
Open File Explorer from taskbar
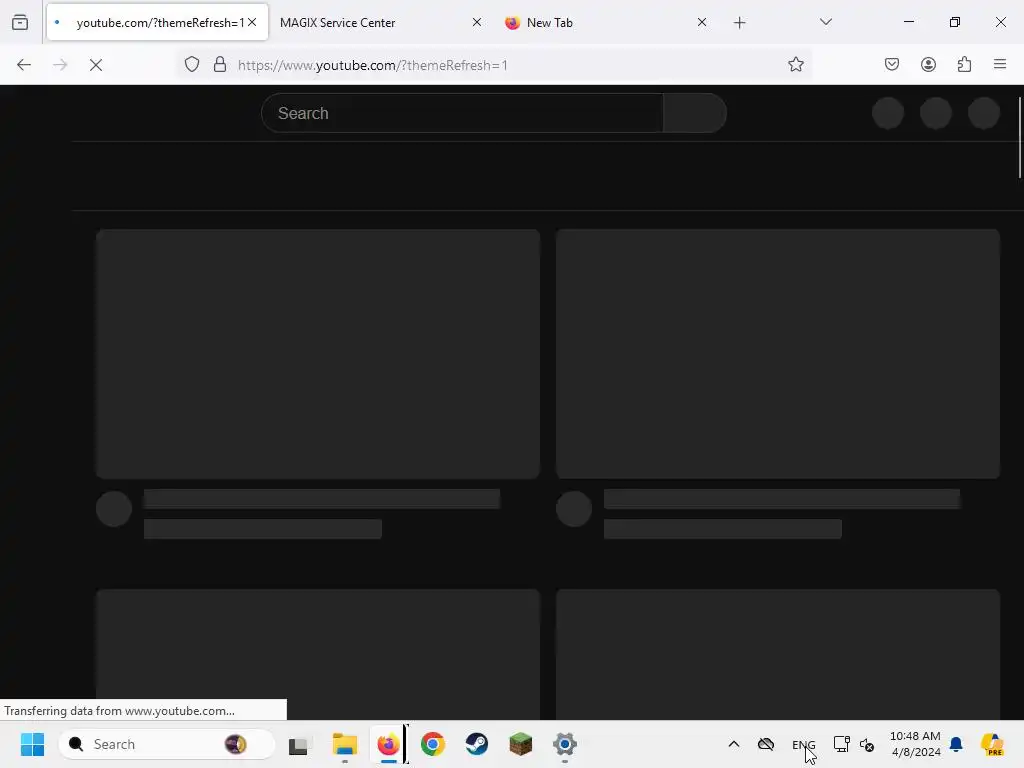(345, 744)
